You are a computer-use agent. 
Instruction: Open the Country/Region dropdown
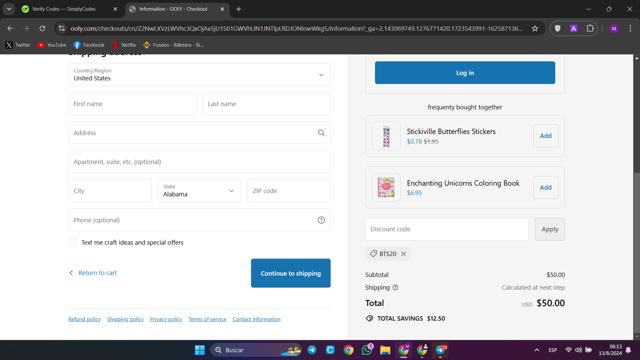pyautogui.click(x=199, y=75)
